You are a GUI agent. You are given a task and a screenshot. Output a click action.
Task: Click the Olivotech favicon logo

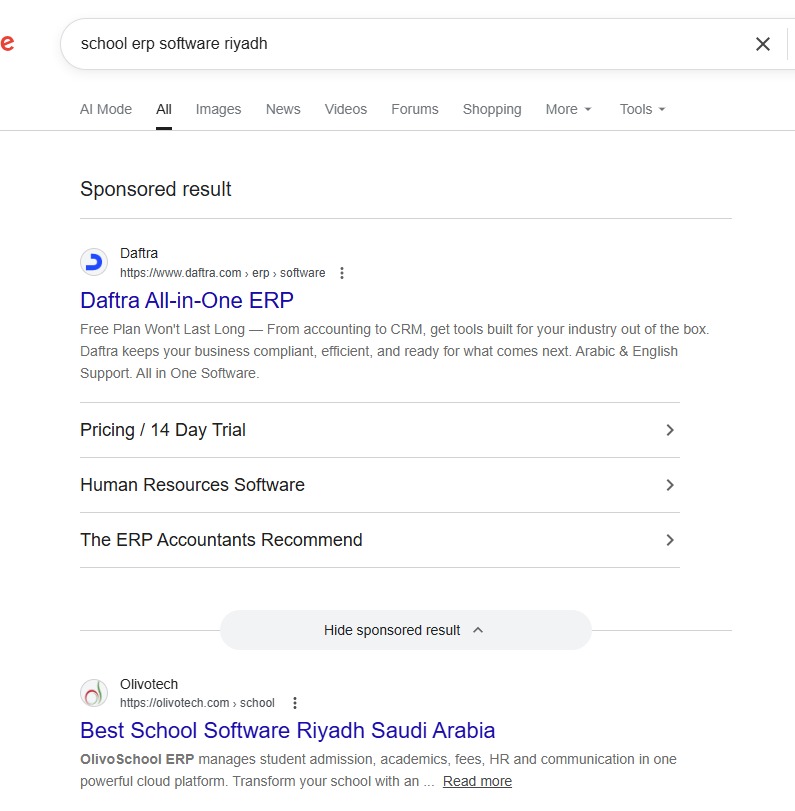point(94,693)
